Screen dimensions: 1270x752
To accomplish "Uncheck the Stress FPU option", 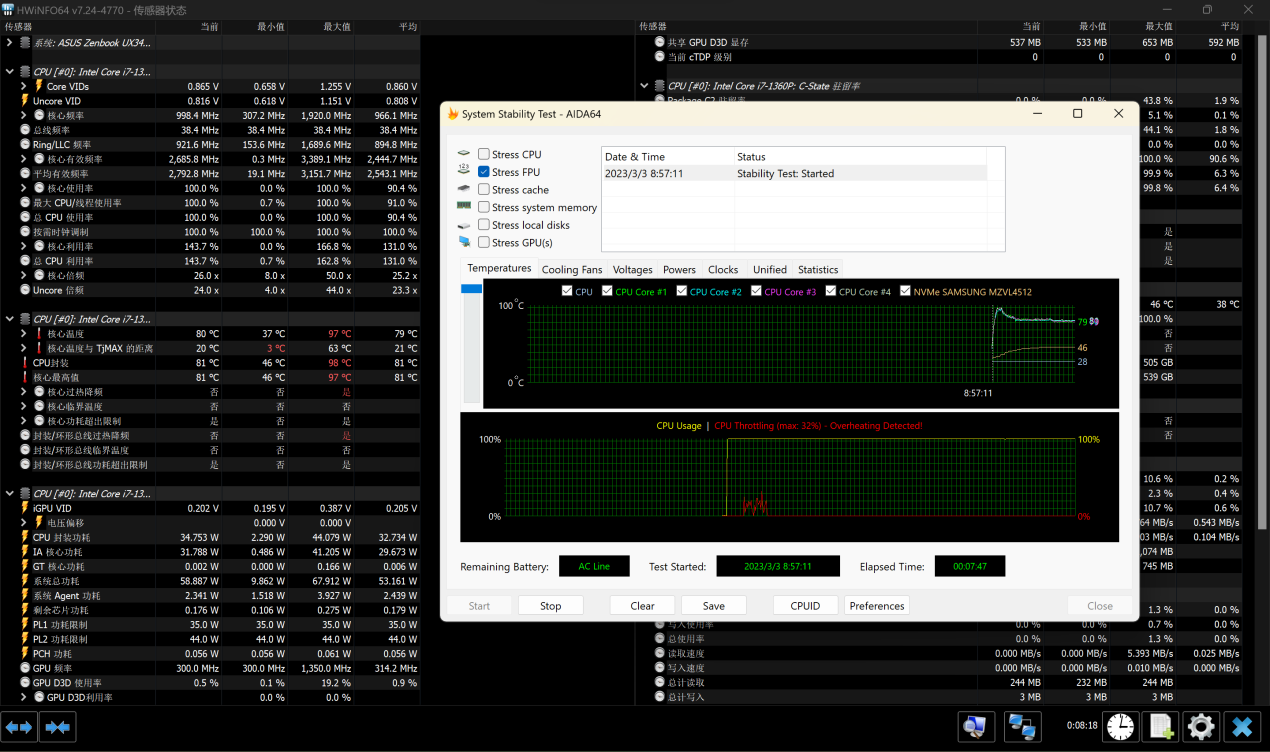I will pos(484,172).
